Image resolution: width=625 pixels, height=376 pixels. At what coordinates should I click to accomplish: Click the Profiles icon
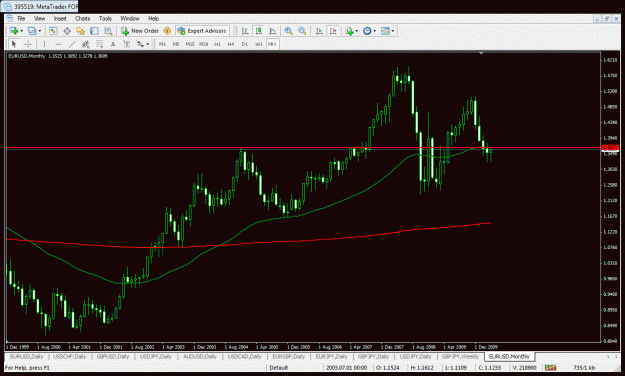click(32, 31)
